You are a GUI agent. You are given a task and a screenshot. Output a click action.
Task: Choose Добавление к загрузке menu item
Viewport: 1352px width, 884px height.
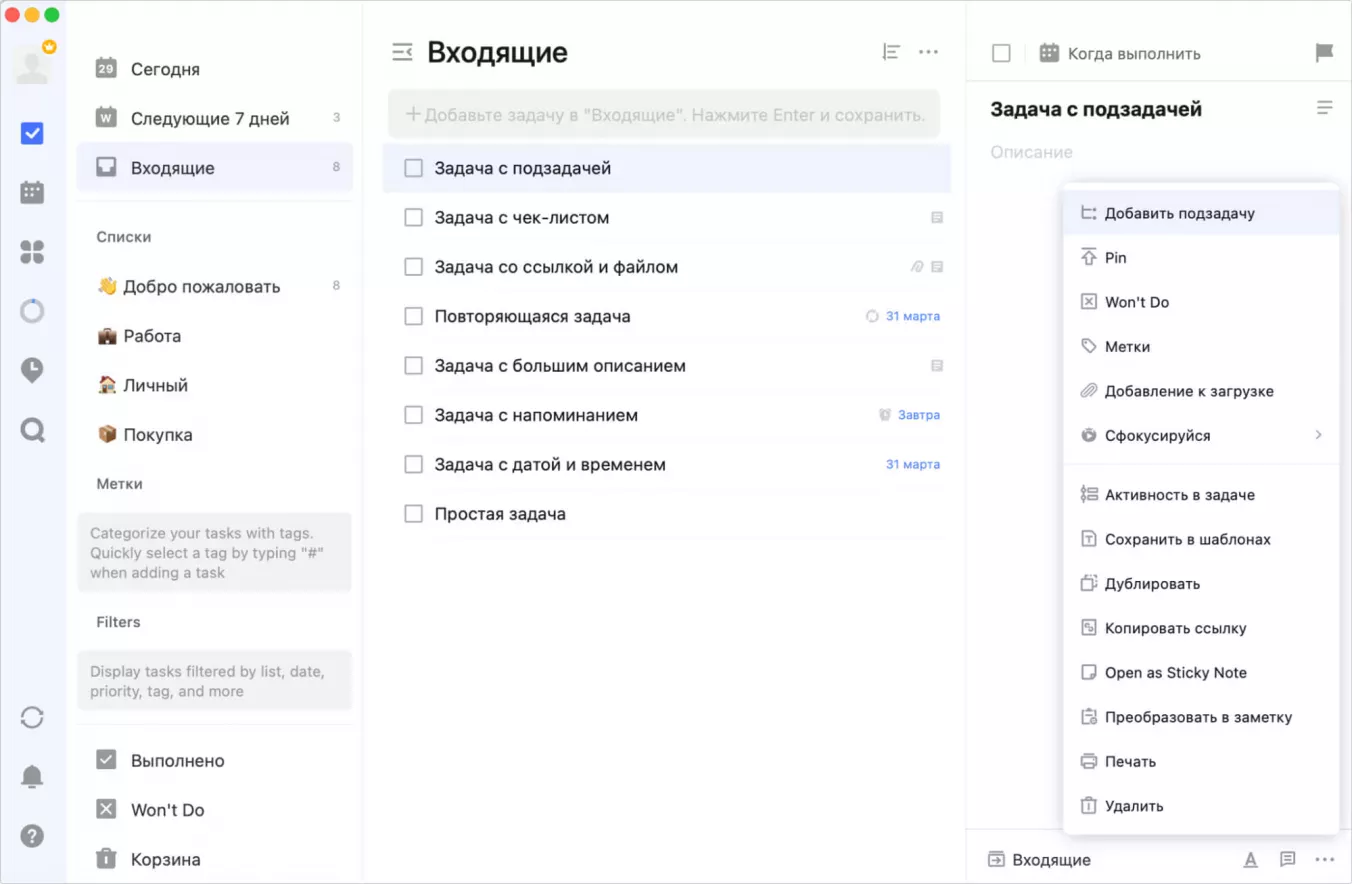[1201, 391]
